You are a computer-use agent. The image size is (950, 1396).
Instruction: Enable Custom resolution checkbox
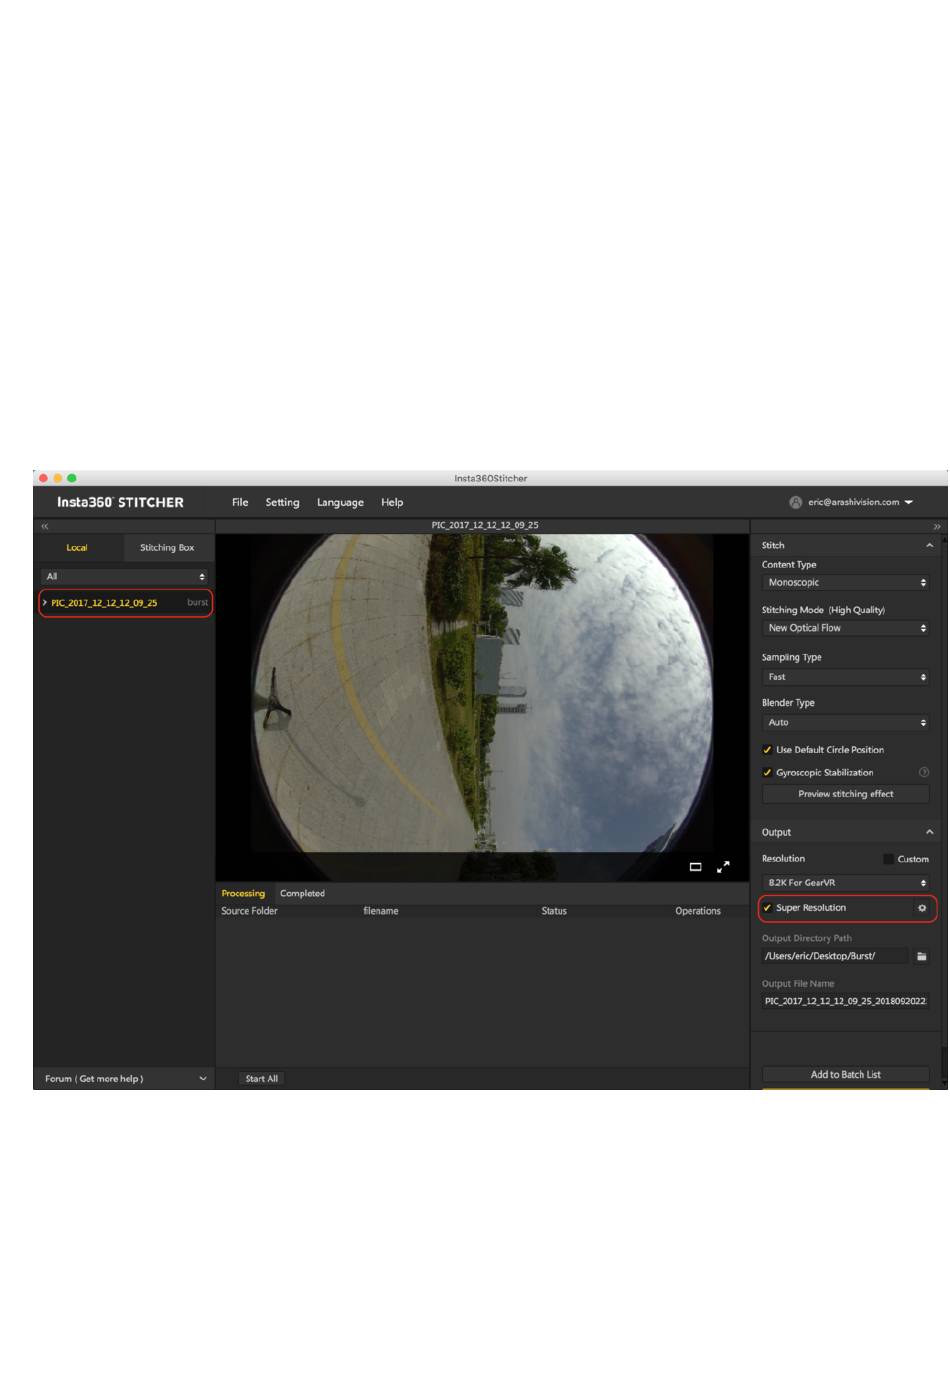[888, 859]
